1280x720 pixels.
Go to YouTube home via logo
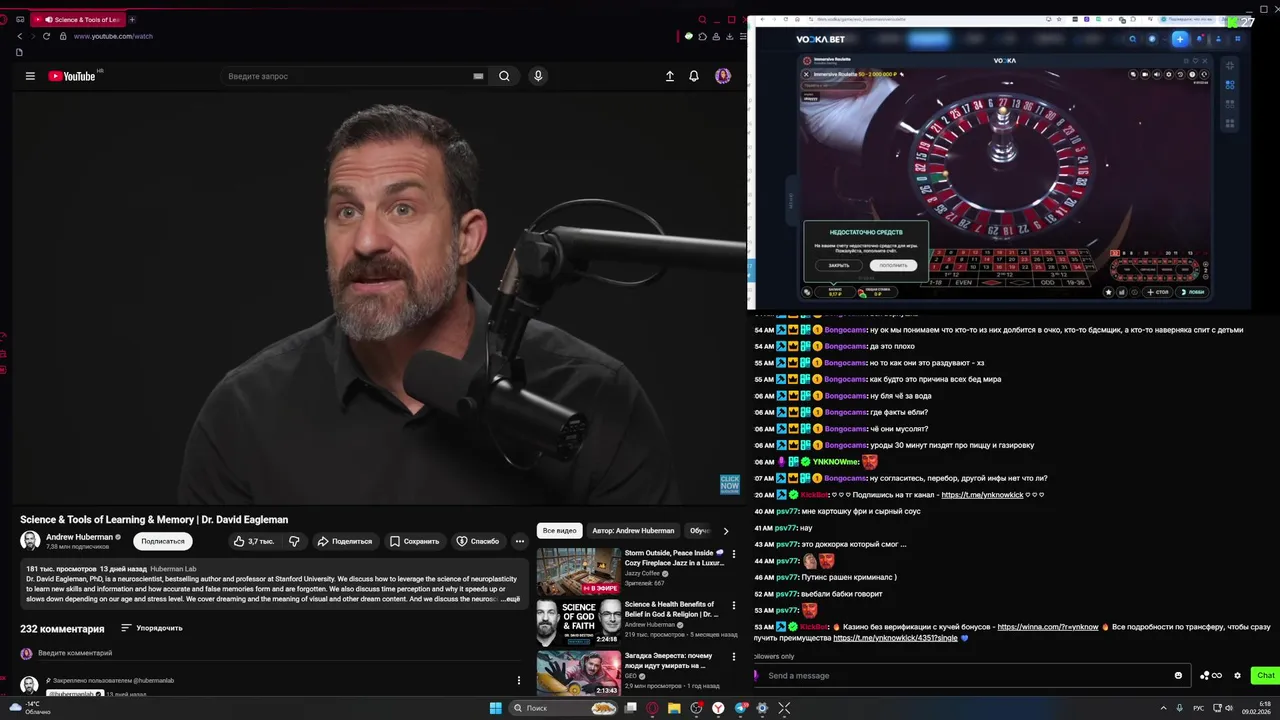click(x=71, y=76)
